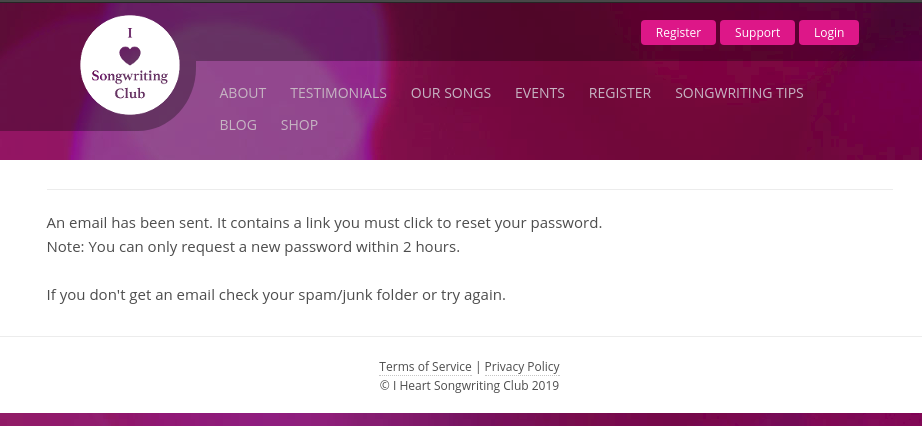This screenshot has width=922, height=426.
Task: Click the Login button
Action: click(x=829, y=33)
